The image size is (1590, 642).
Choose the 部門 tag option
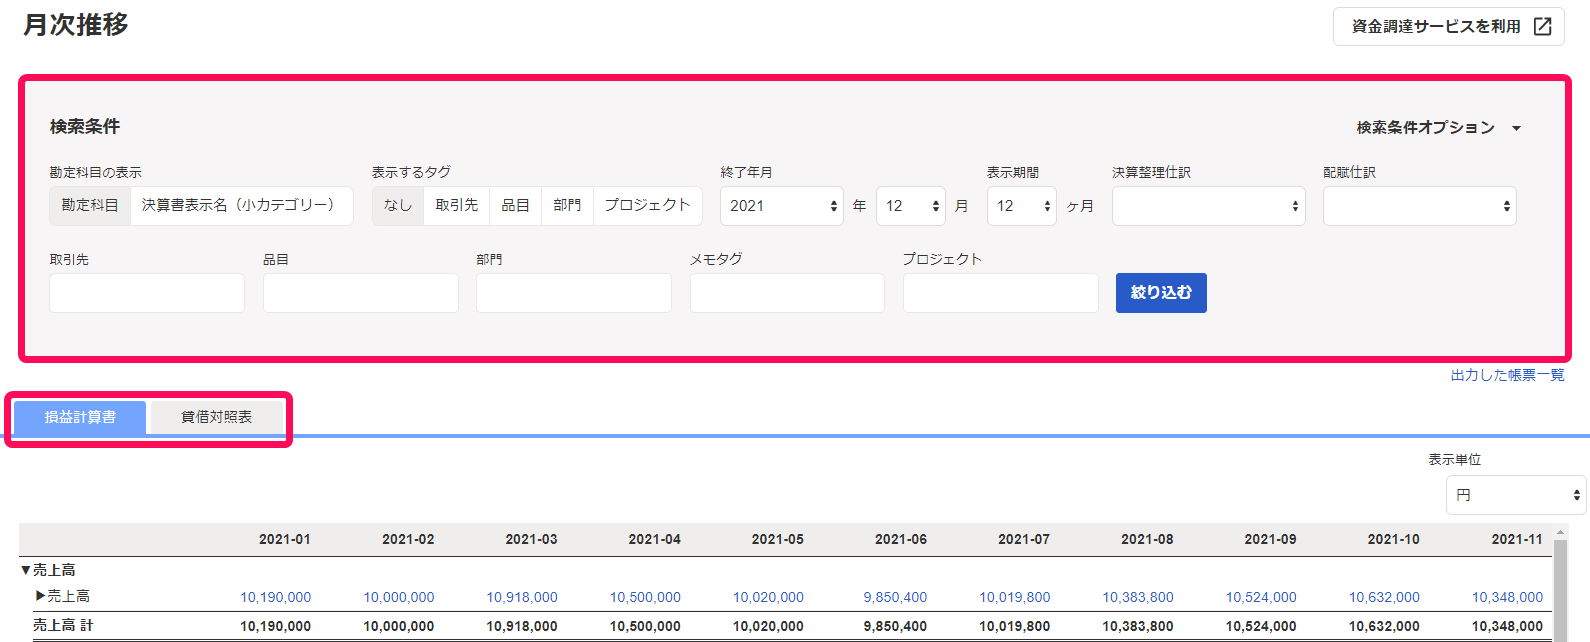567,205
